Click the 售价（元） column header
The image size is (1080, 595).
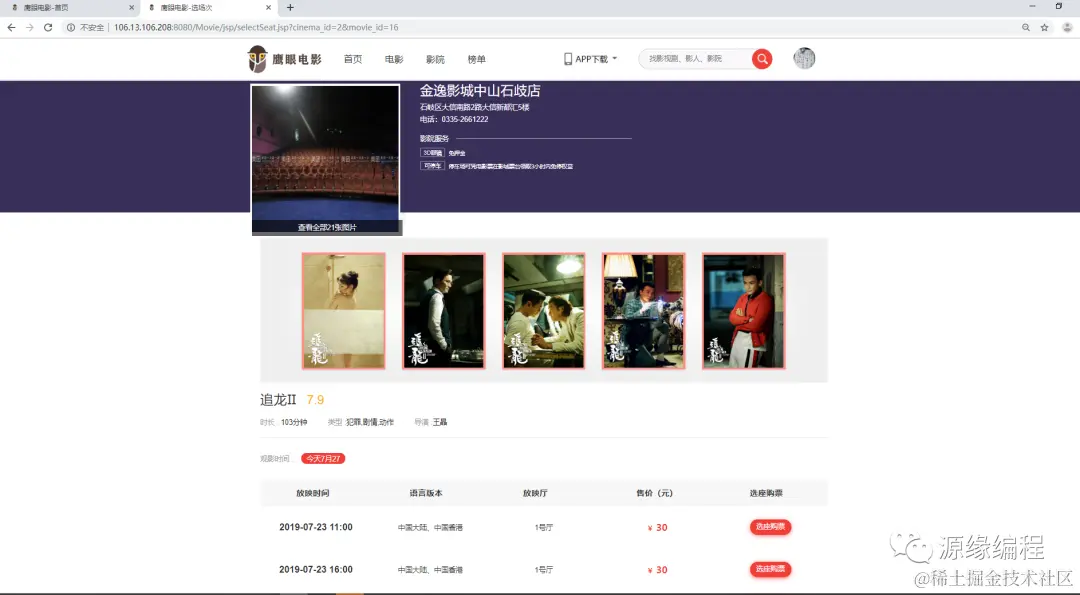click(654, 493)
